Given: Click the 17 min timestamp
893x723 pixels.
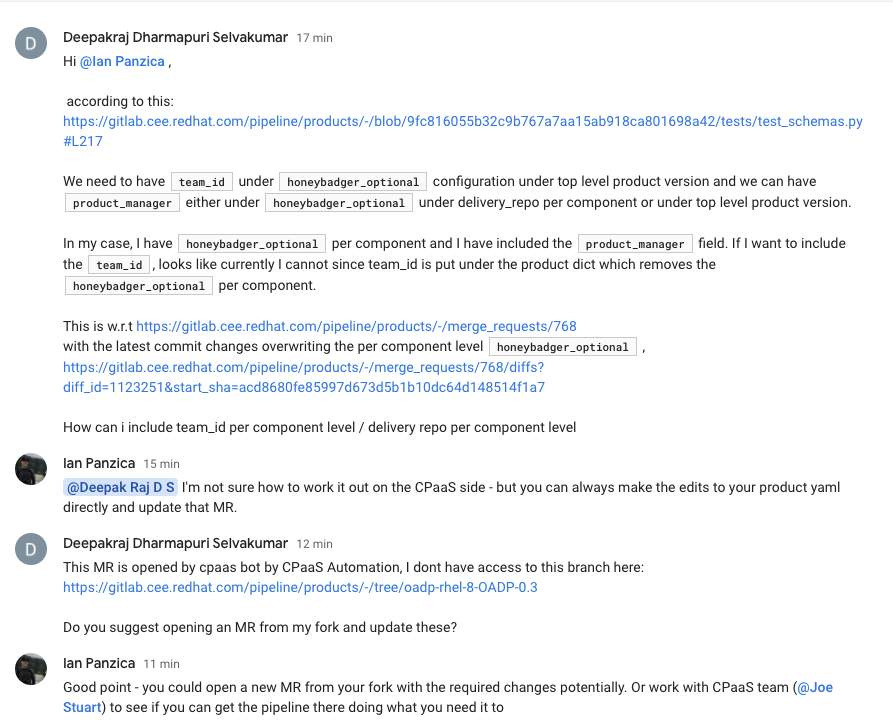Looking at the screenshot, I should [x=314, y=38].
